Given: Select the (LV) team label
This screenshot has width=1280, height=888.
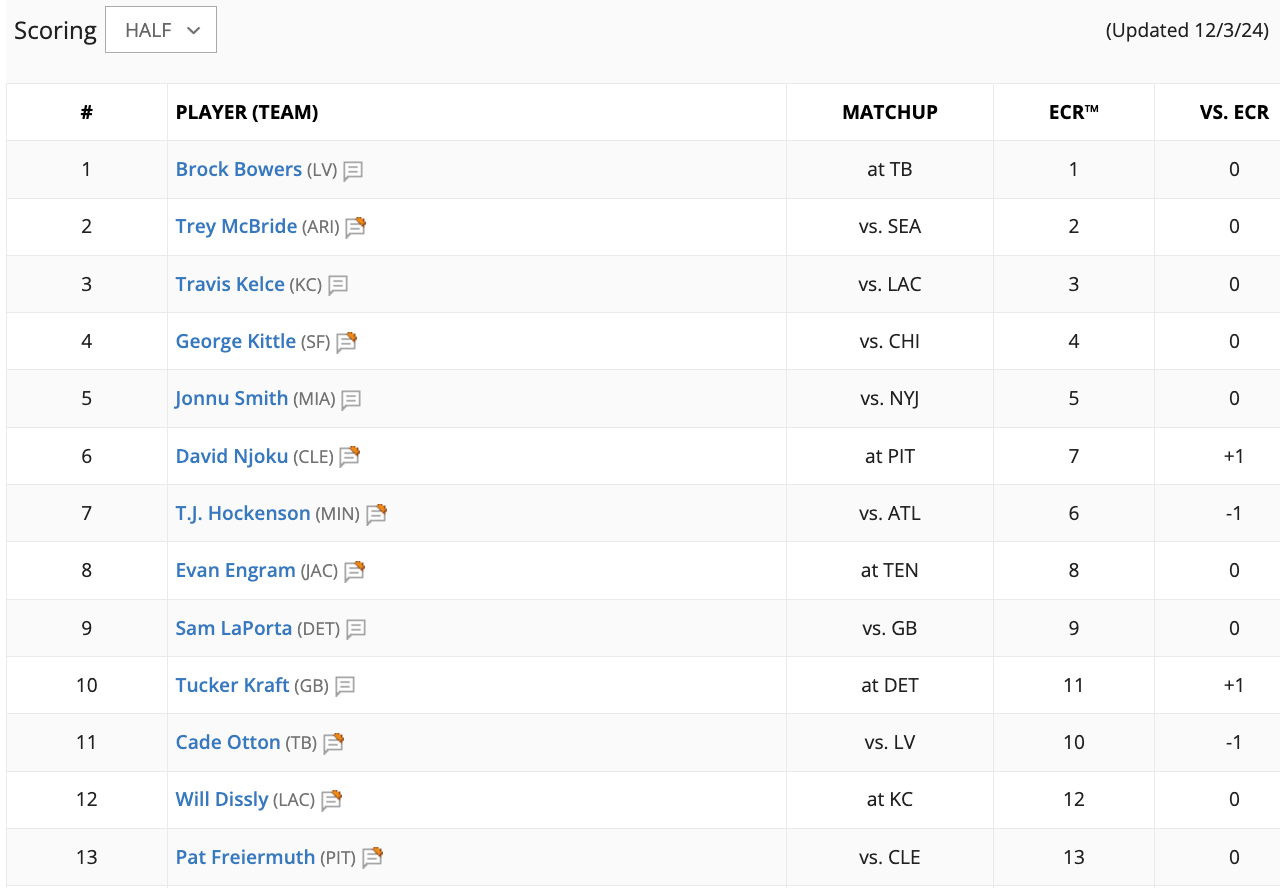Looking at the screenshot, I should (322, 170).
